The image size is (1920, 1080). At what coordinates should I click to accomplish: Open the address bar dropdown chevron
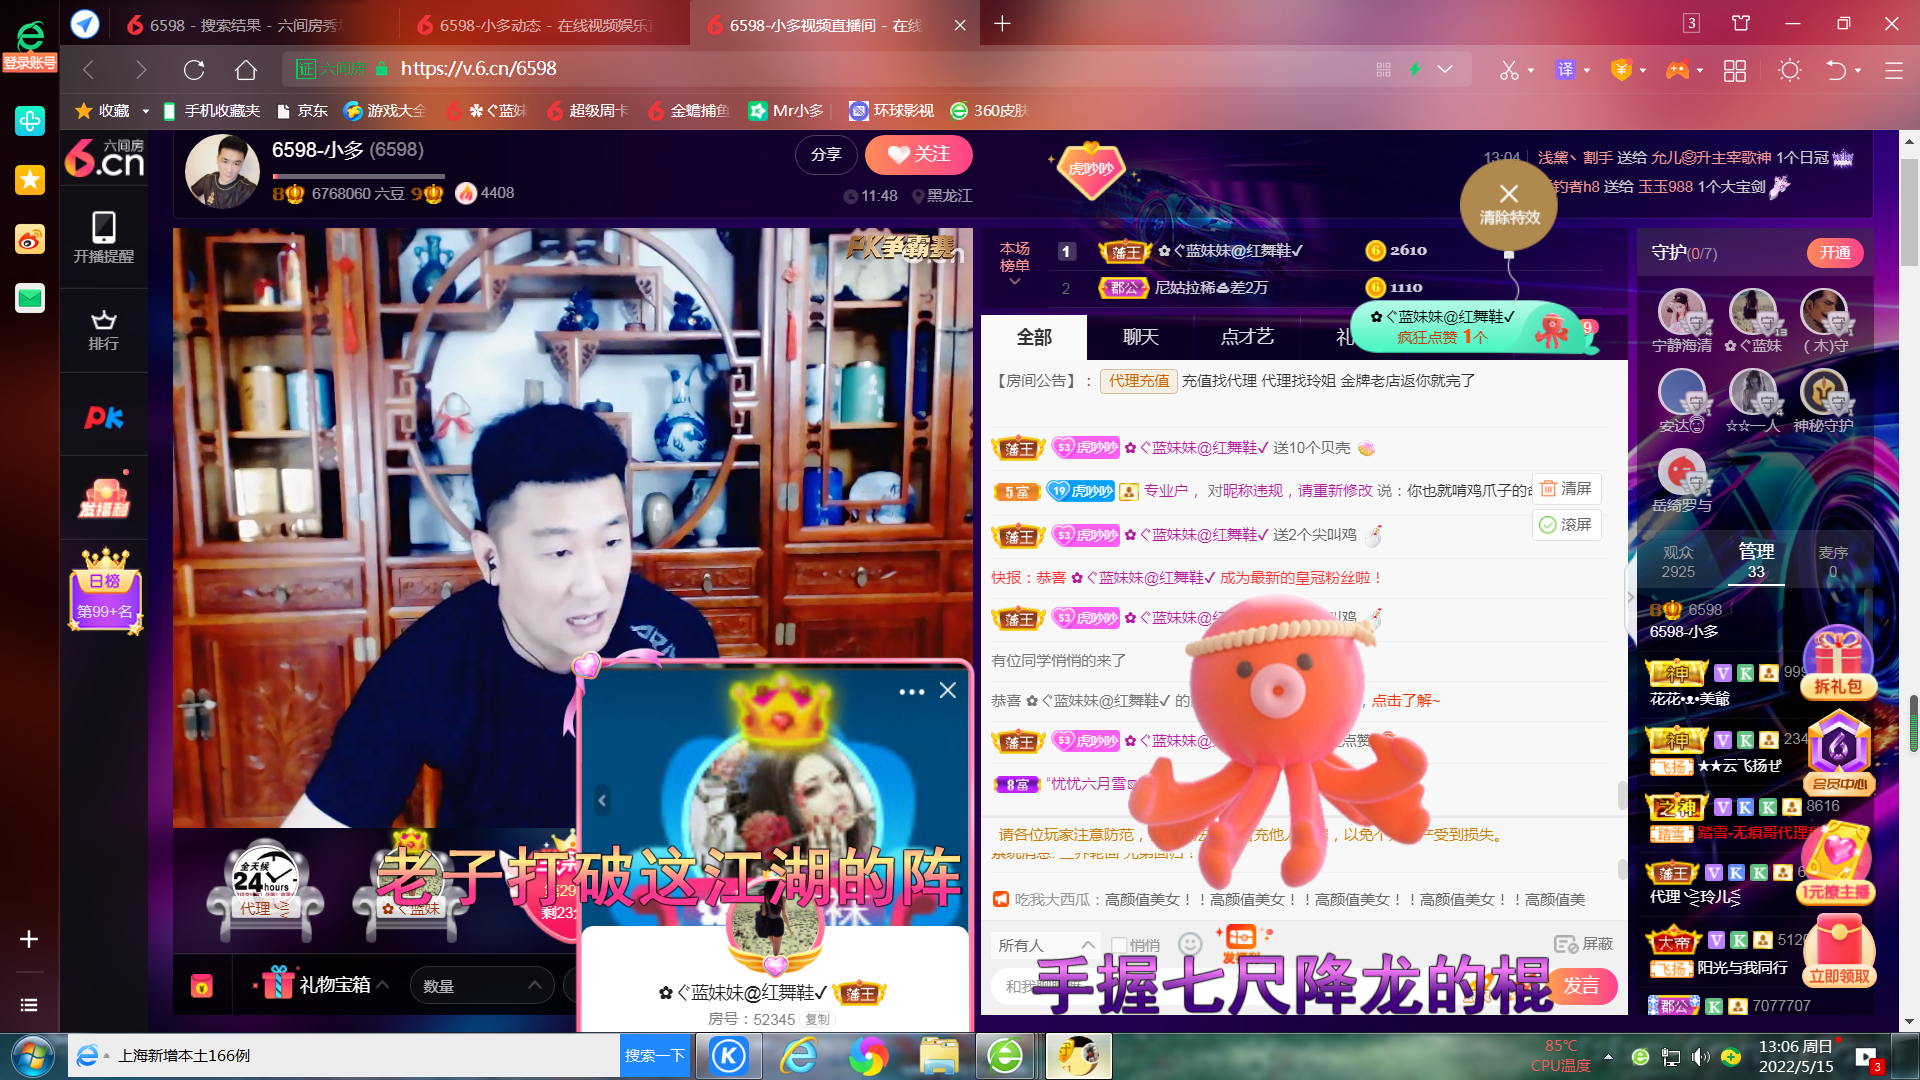[x=1445, y=69]
